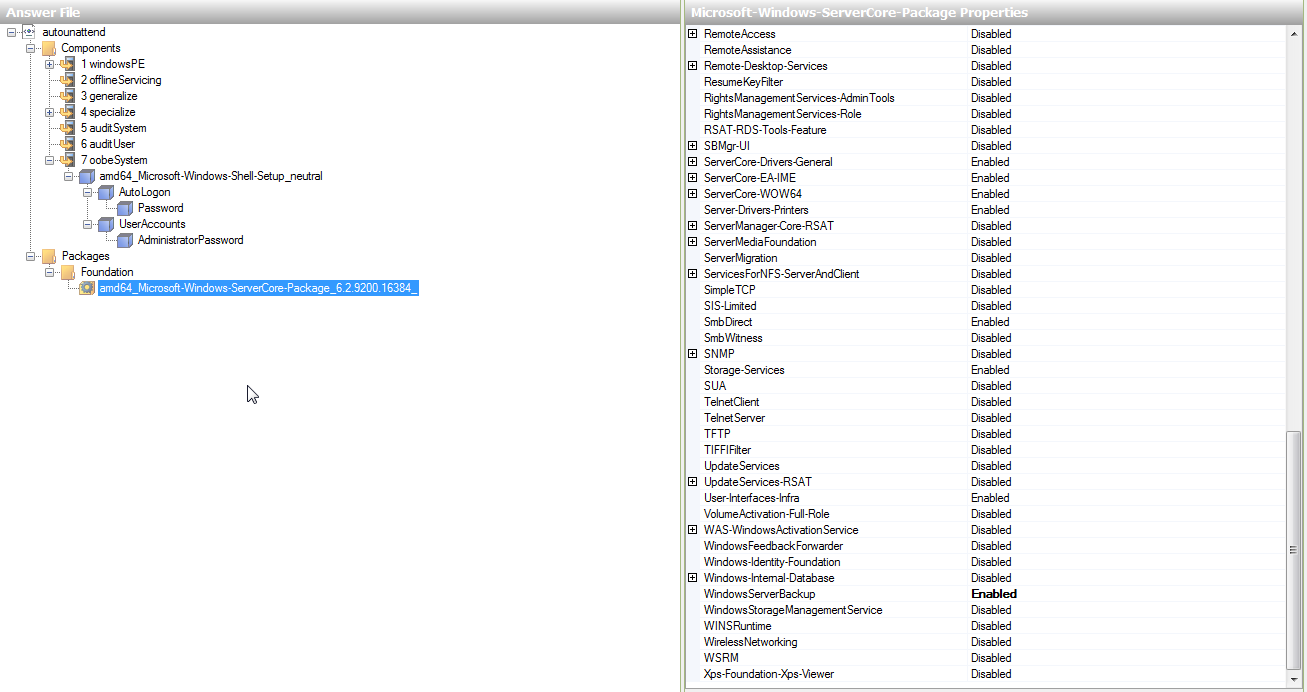Select the 3 generalize pass icon
This screenshot has height=692, width=1307.
tap(67, 96)
